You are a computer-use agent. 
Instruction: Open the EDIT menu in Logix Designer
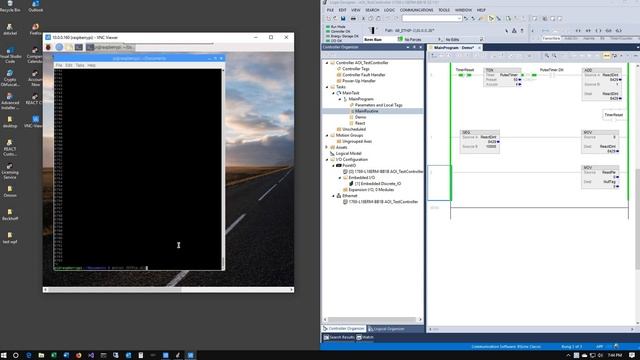[x=342, y=10]
